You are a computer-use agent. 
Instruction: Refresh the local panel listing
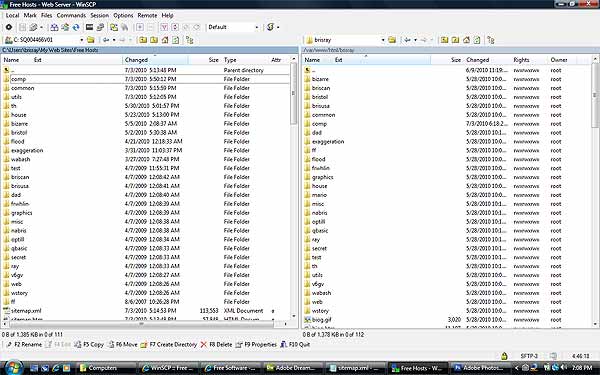point(176,40)
